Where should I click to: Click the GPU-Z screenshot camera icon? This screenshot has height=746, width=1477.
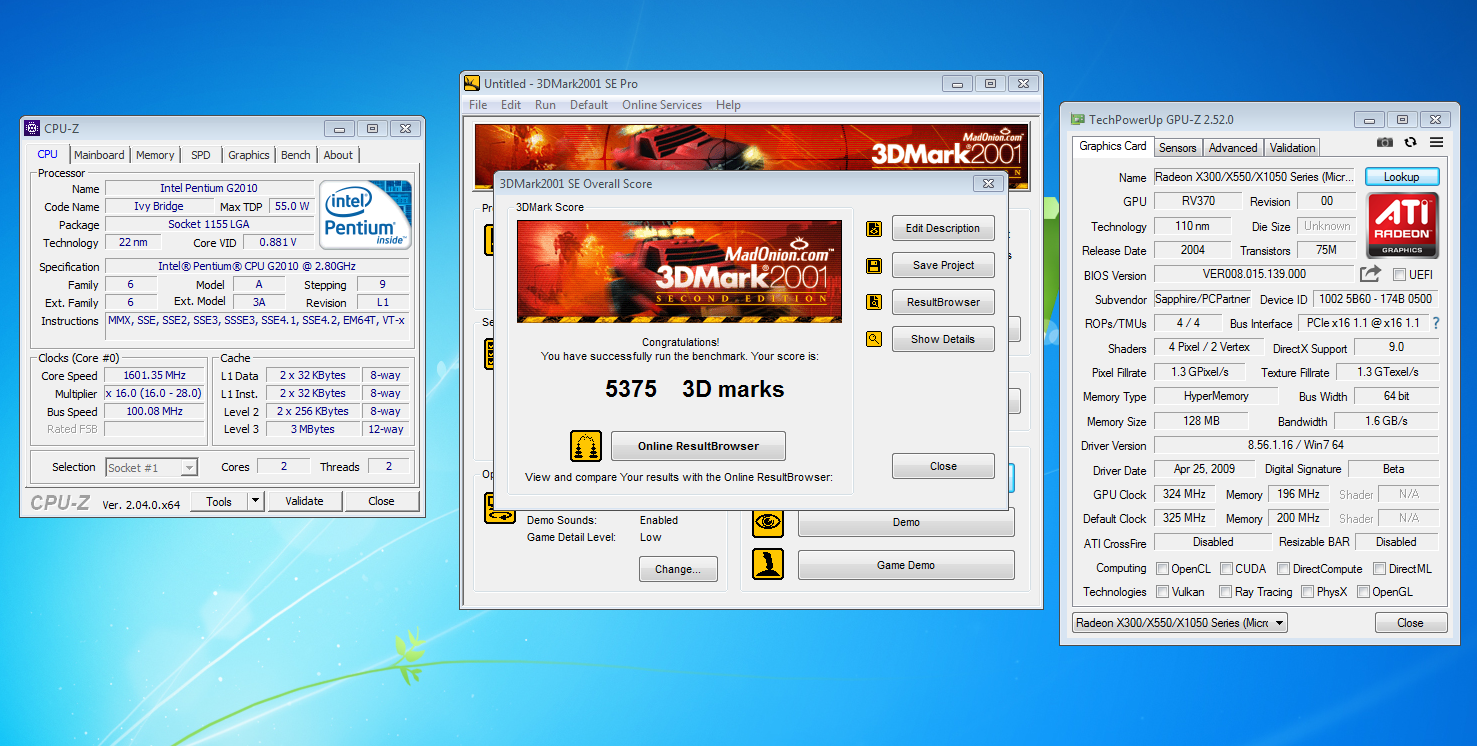[1385, 143]
